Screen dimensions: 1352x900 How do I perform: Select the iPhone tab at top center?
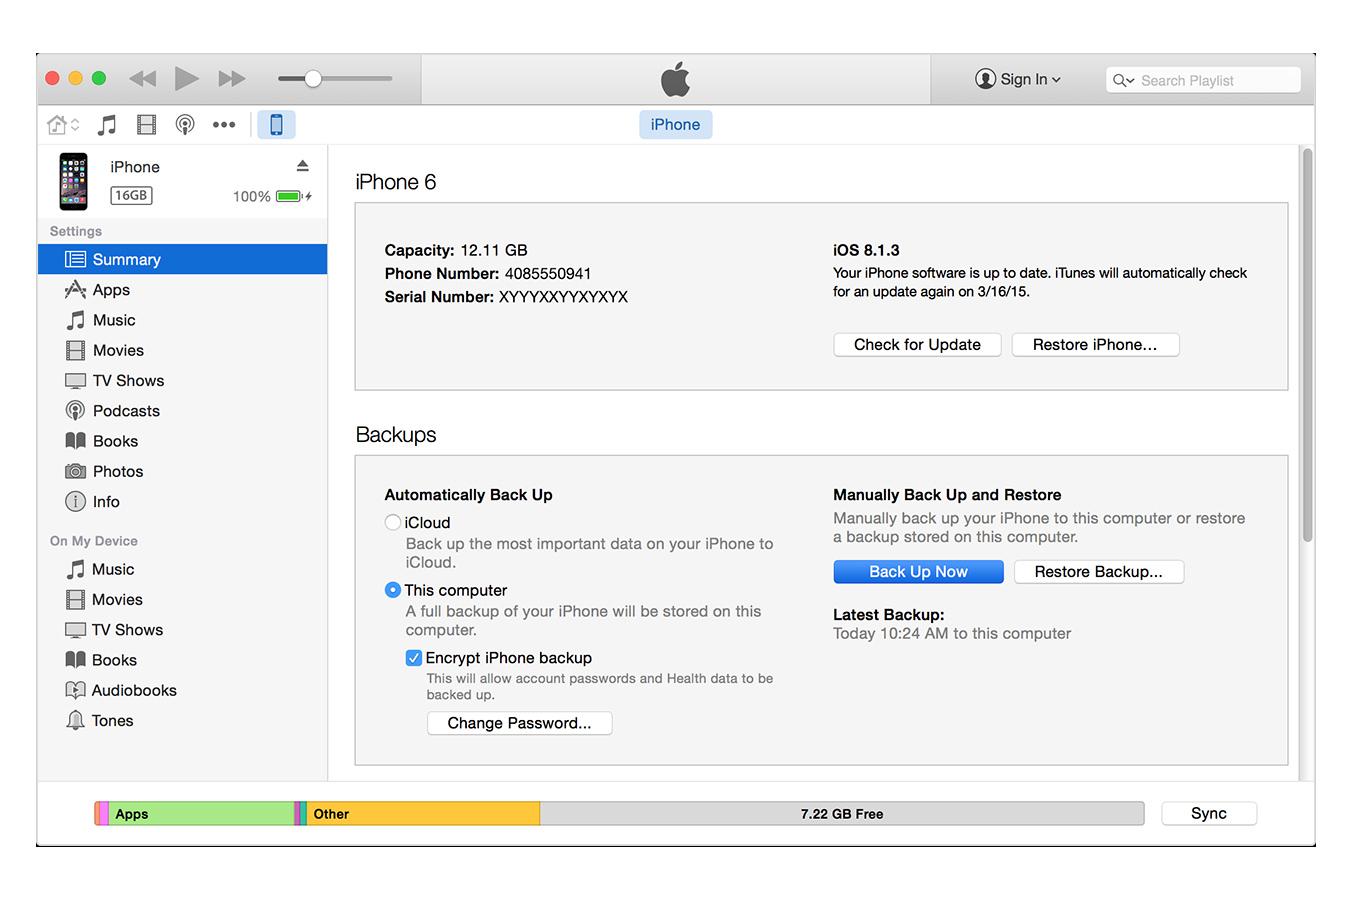675,124
